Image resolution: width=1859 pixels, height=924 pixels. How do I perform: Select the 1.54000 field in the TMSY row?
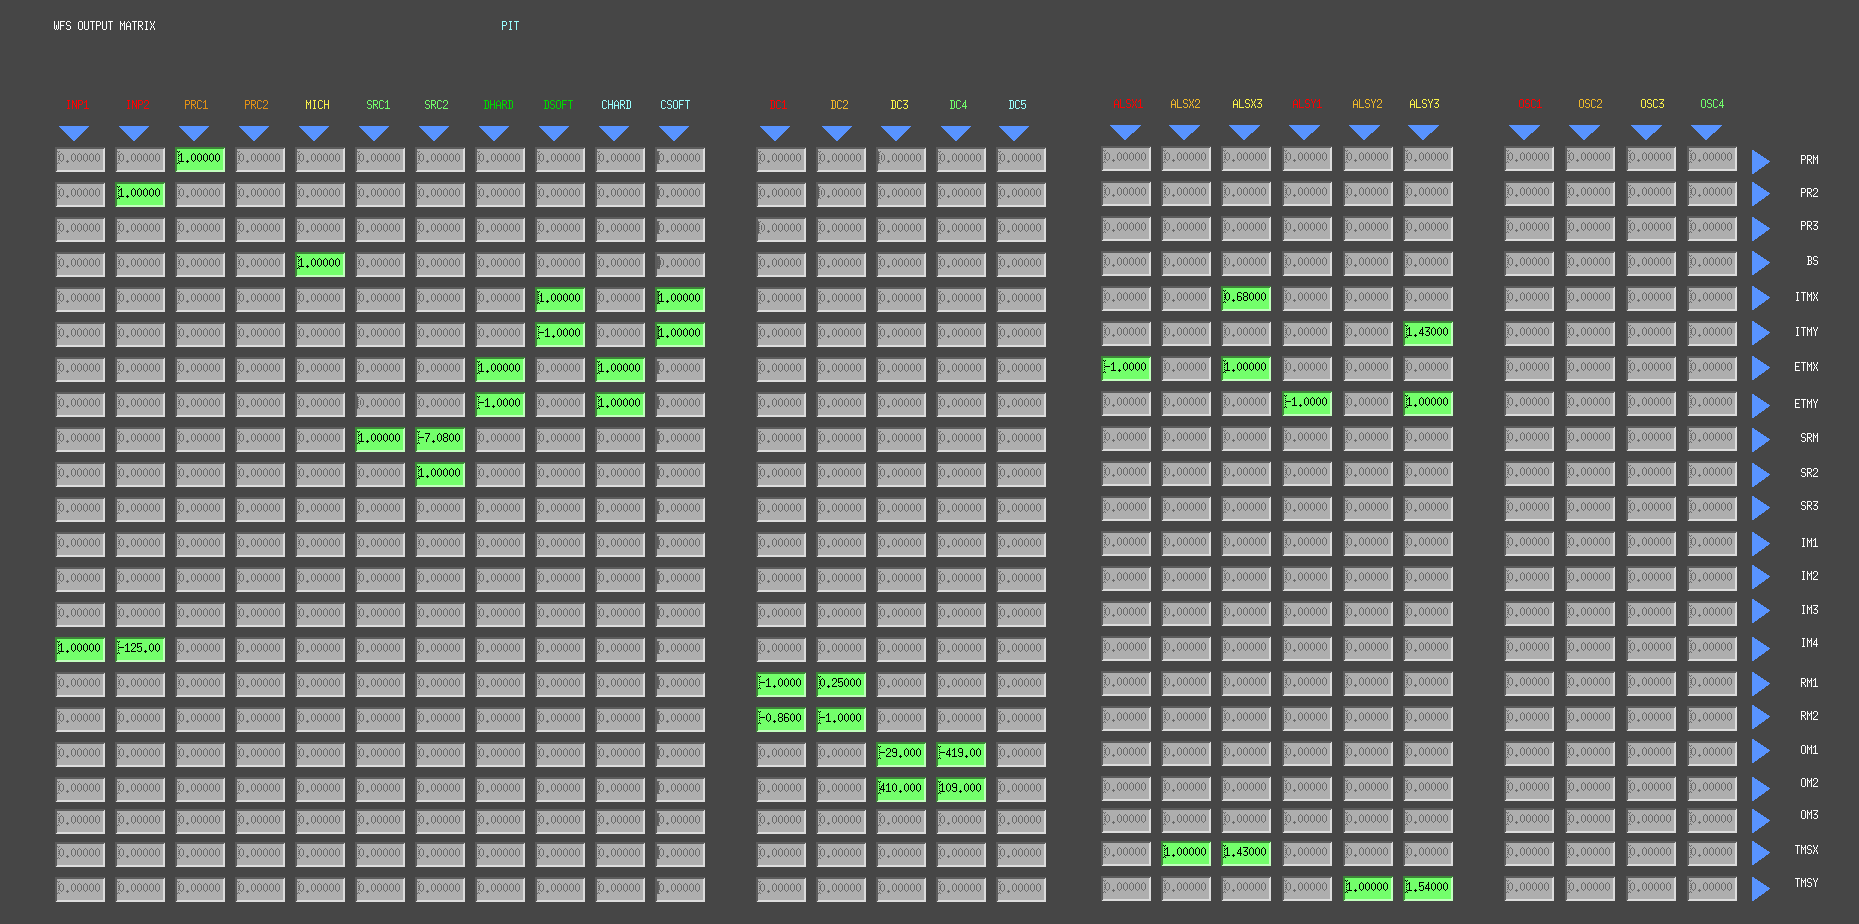(x=1428, y=888)
